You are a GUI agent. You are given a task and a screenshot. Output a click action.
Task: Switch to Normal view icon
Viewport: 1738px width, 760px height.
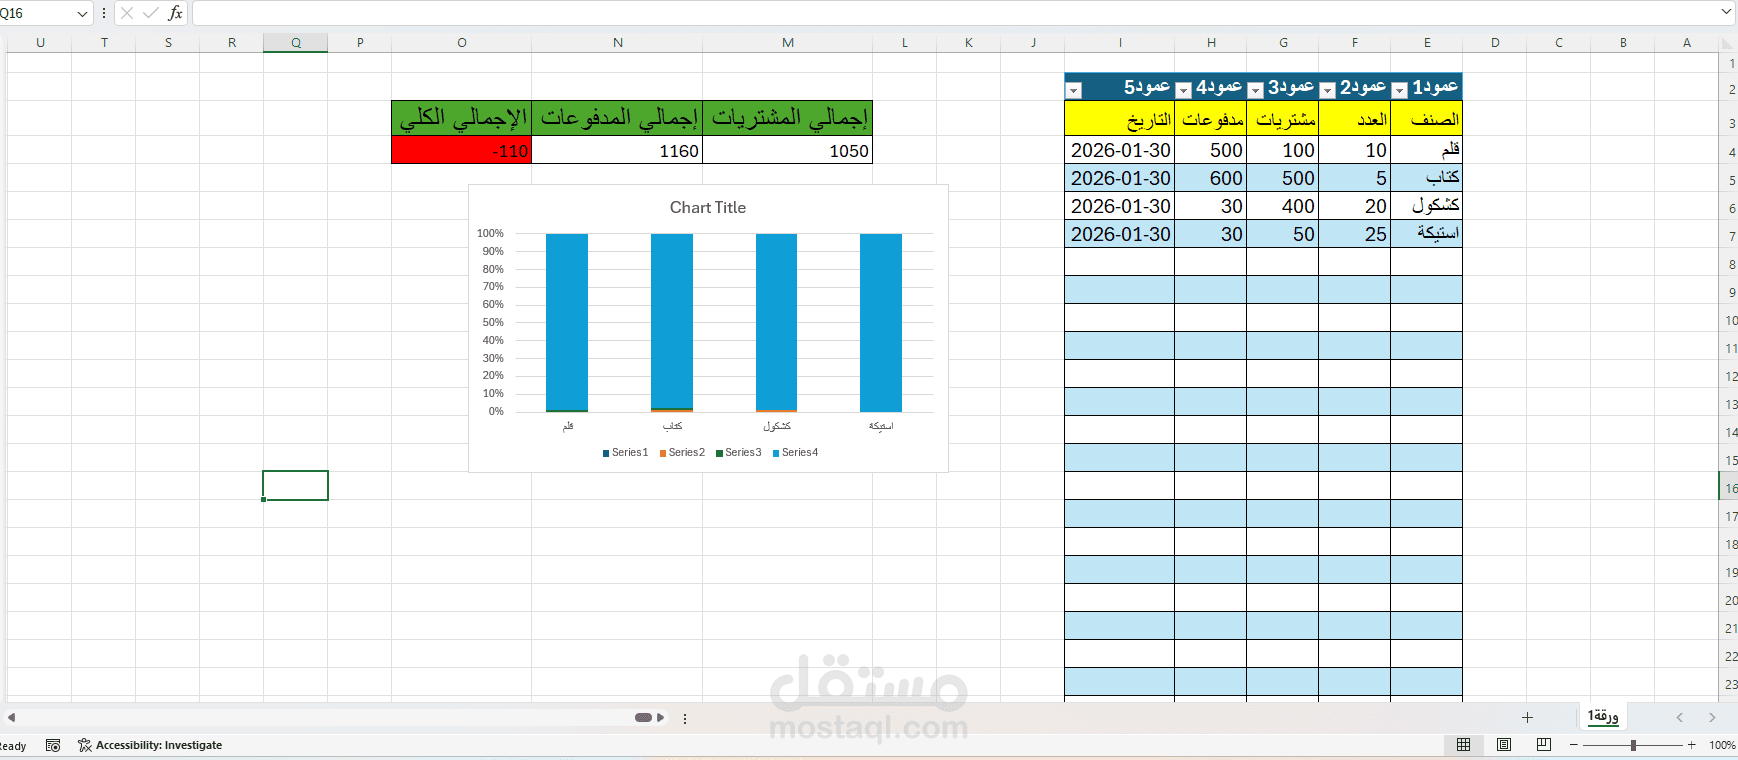point(1463,745)
